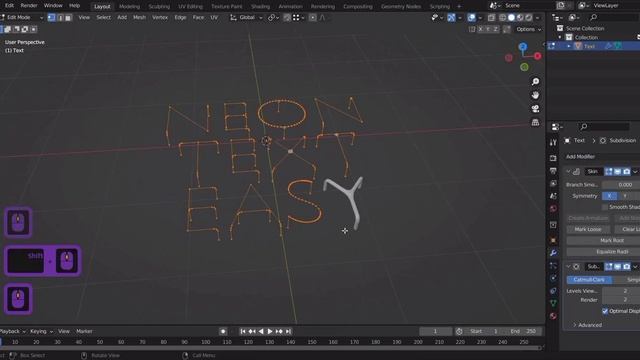Uncheck the Optimal Display checkbox
640x360 pixels.
(605, 311)
